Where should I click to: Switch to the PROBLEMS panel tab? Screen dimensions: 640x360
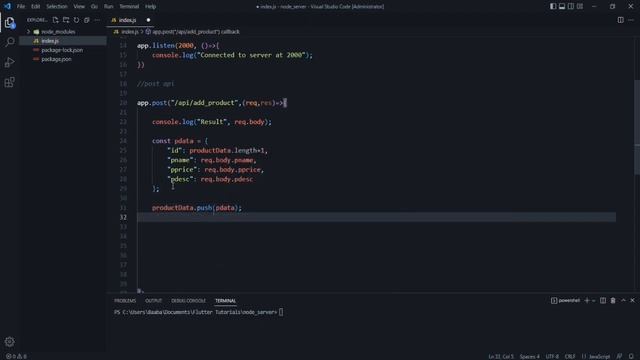point(125,301)
